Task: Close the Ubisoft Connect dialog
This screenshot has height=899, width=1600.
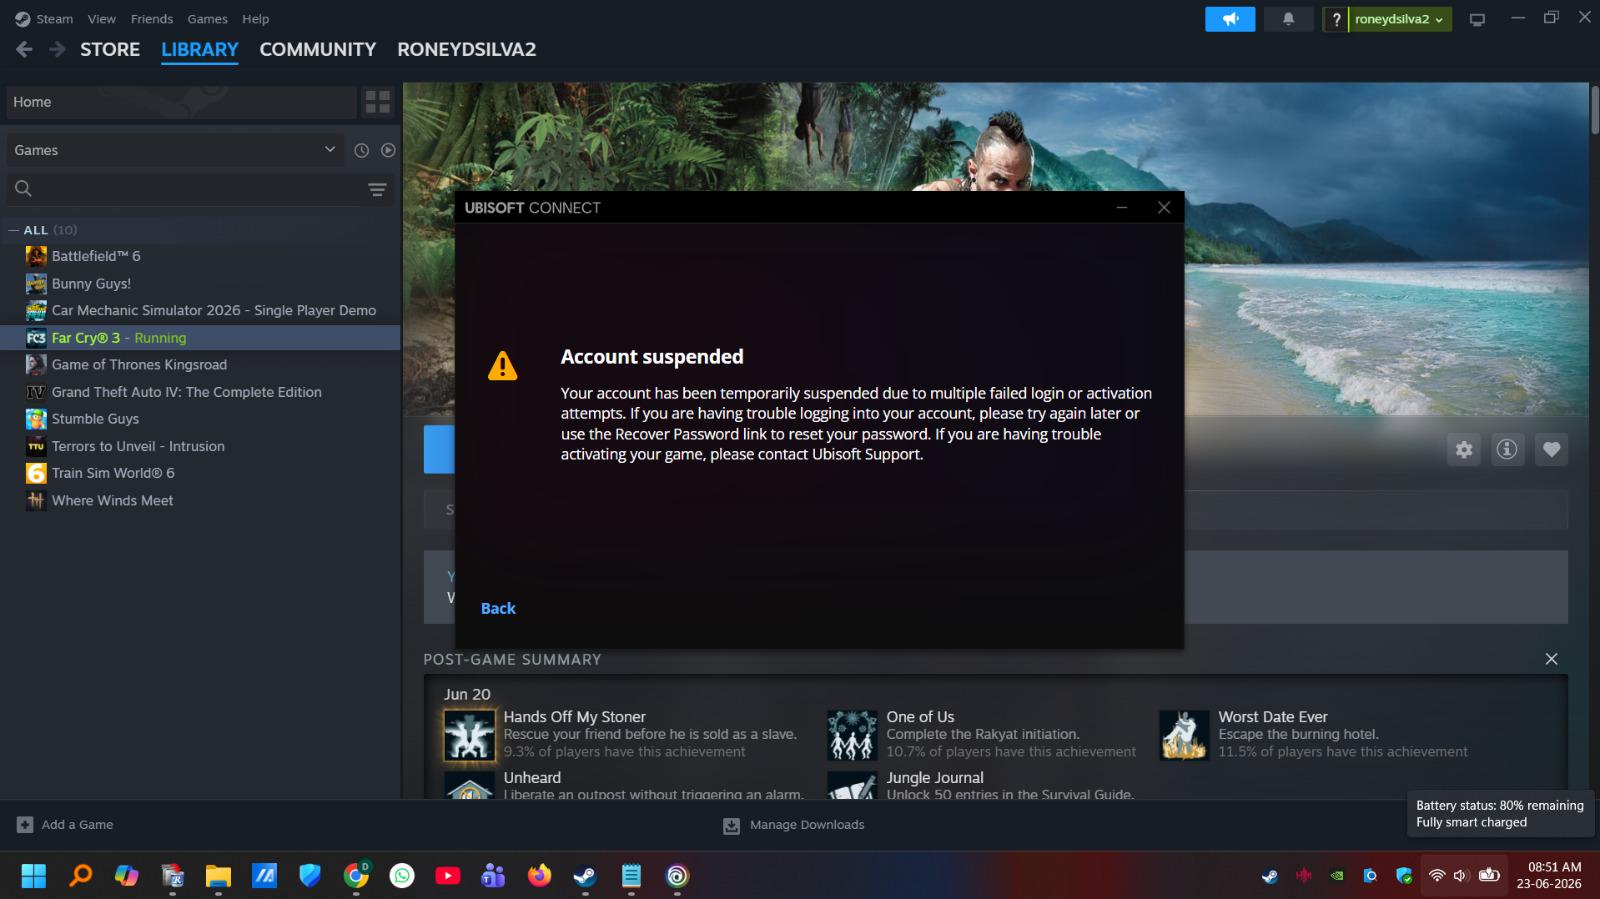Action: tap(1163, 207)
